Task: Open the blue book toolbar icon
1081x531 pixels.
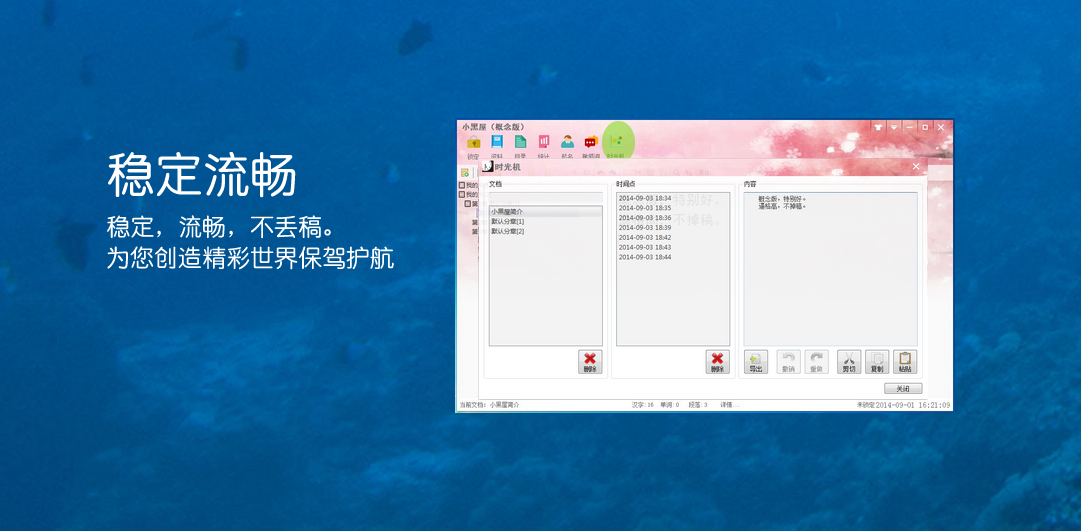Action: coord(497,142)
